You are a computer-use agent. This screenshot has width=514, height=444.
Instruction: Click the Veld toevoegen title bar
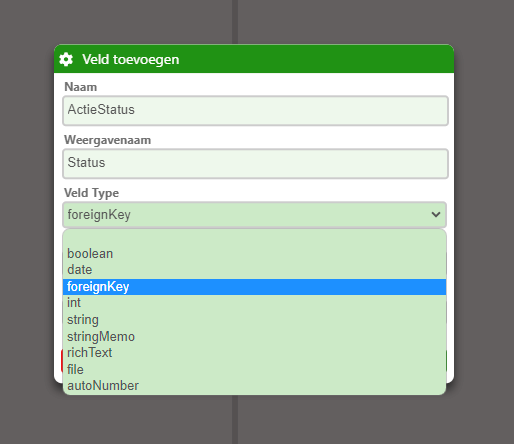(254, 59)
